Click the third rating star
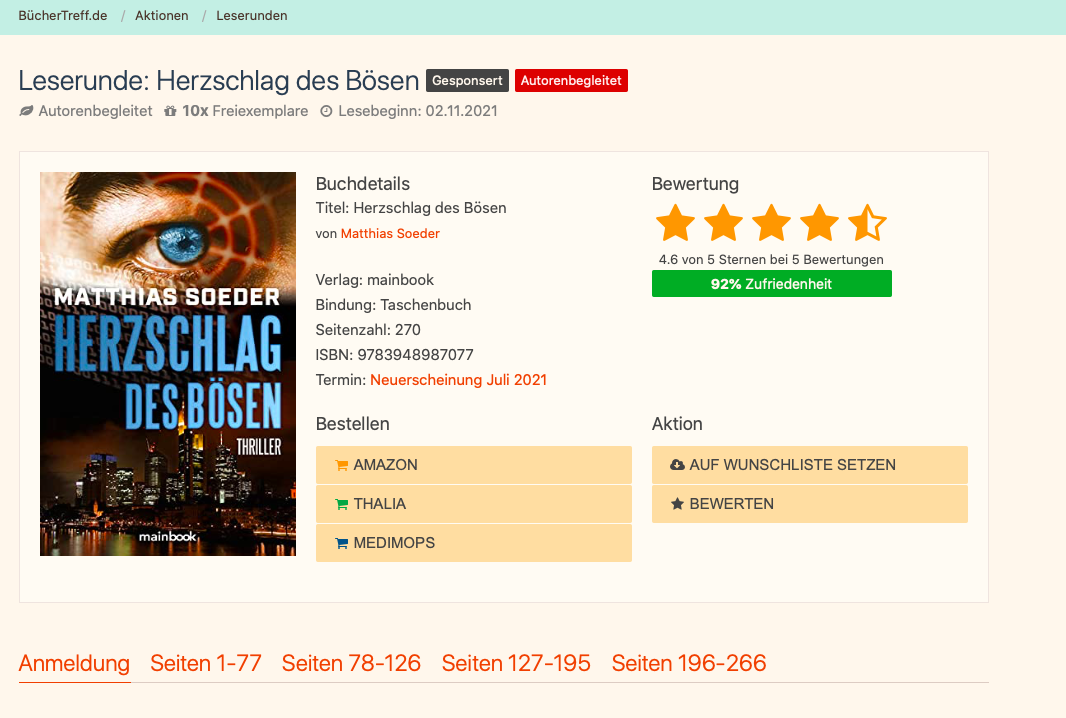The image size is (1066, 718). tap(772, 222)
